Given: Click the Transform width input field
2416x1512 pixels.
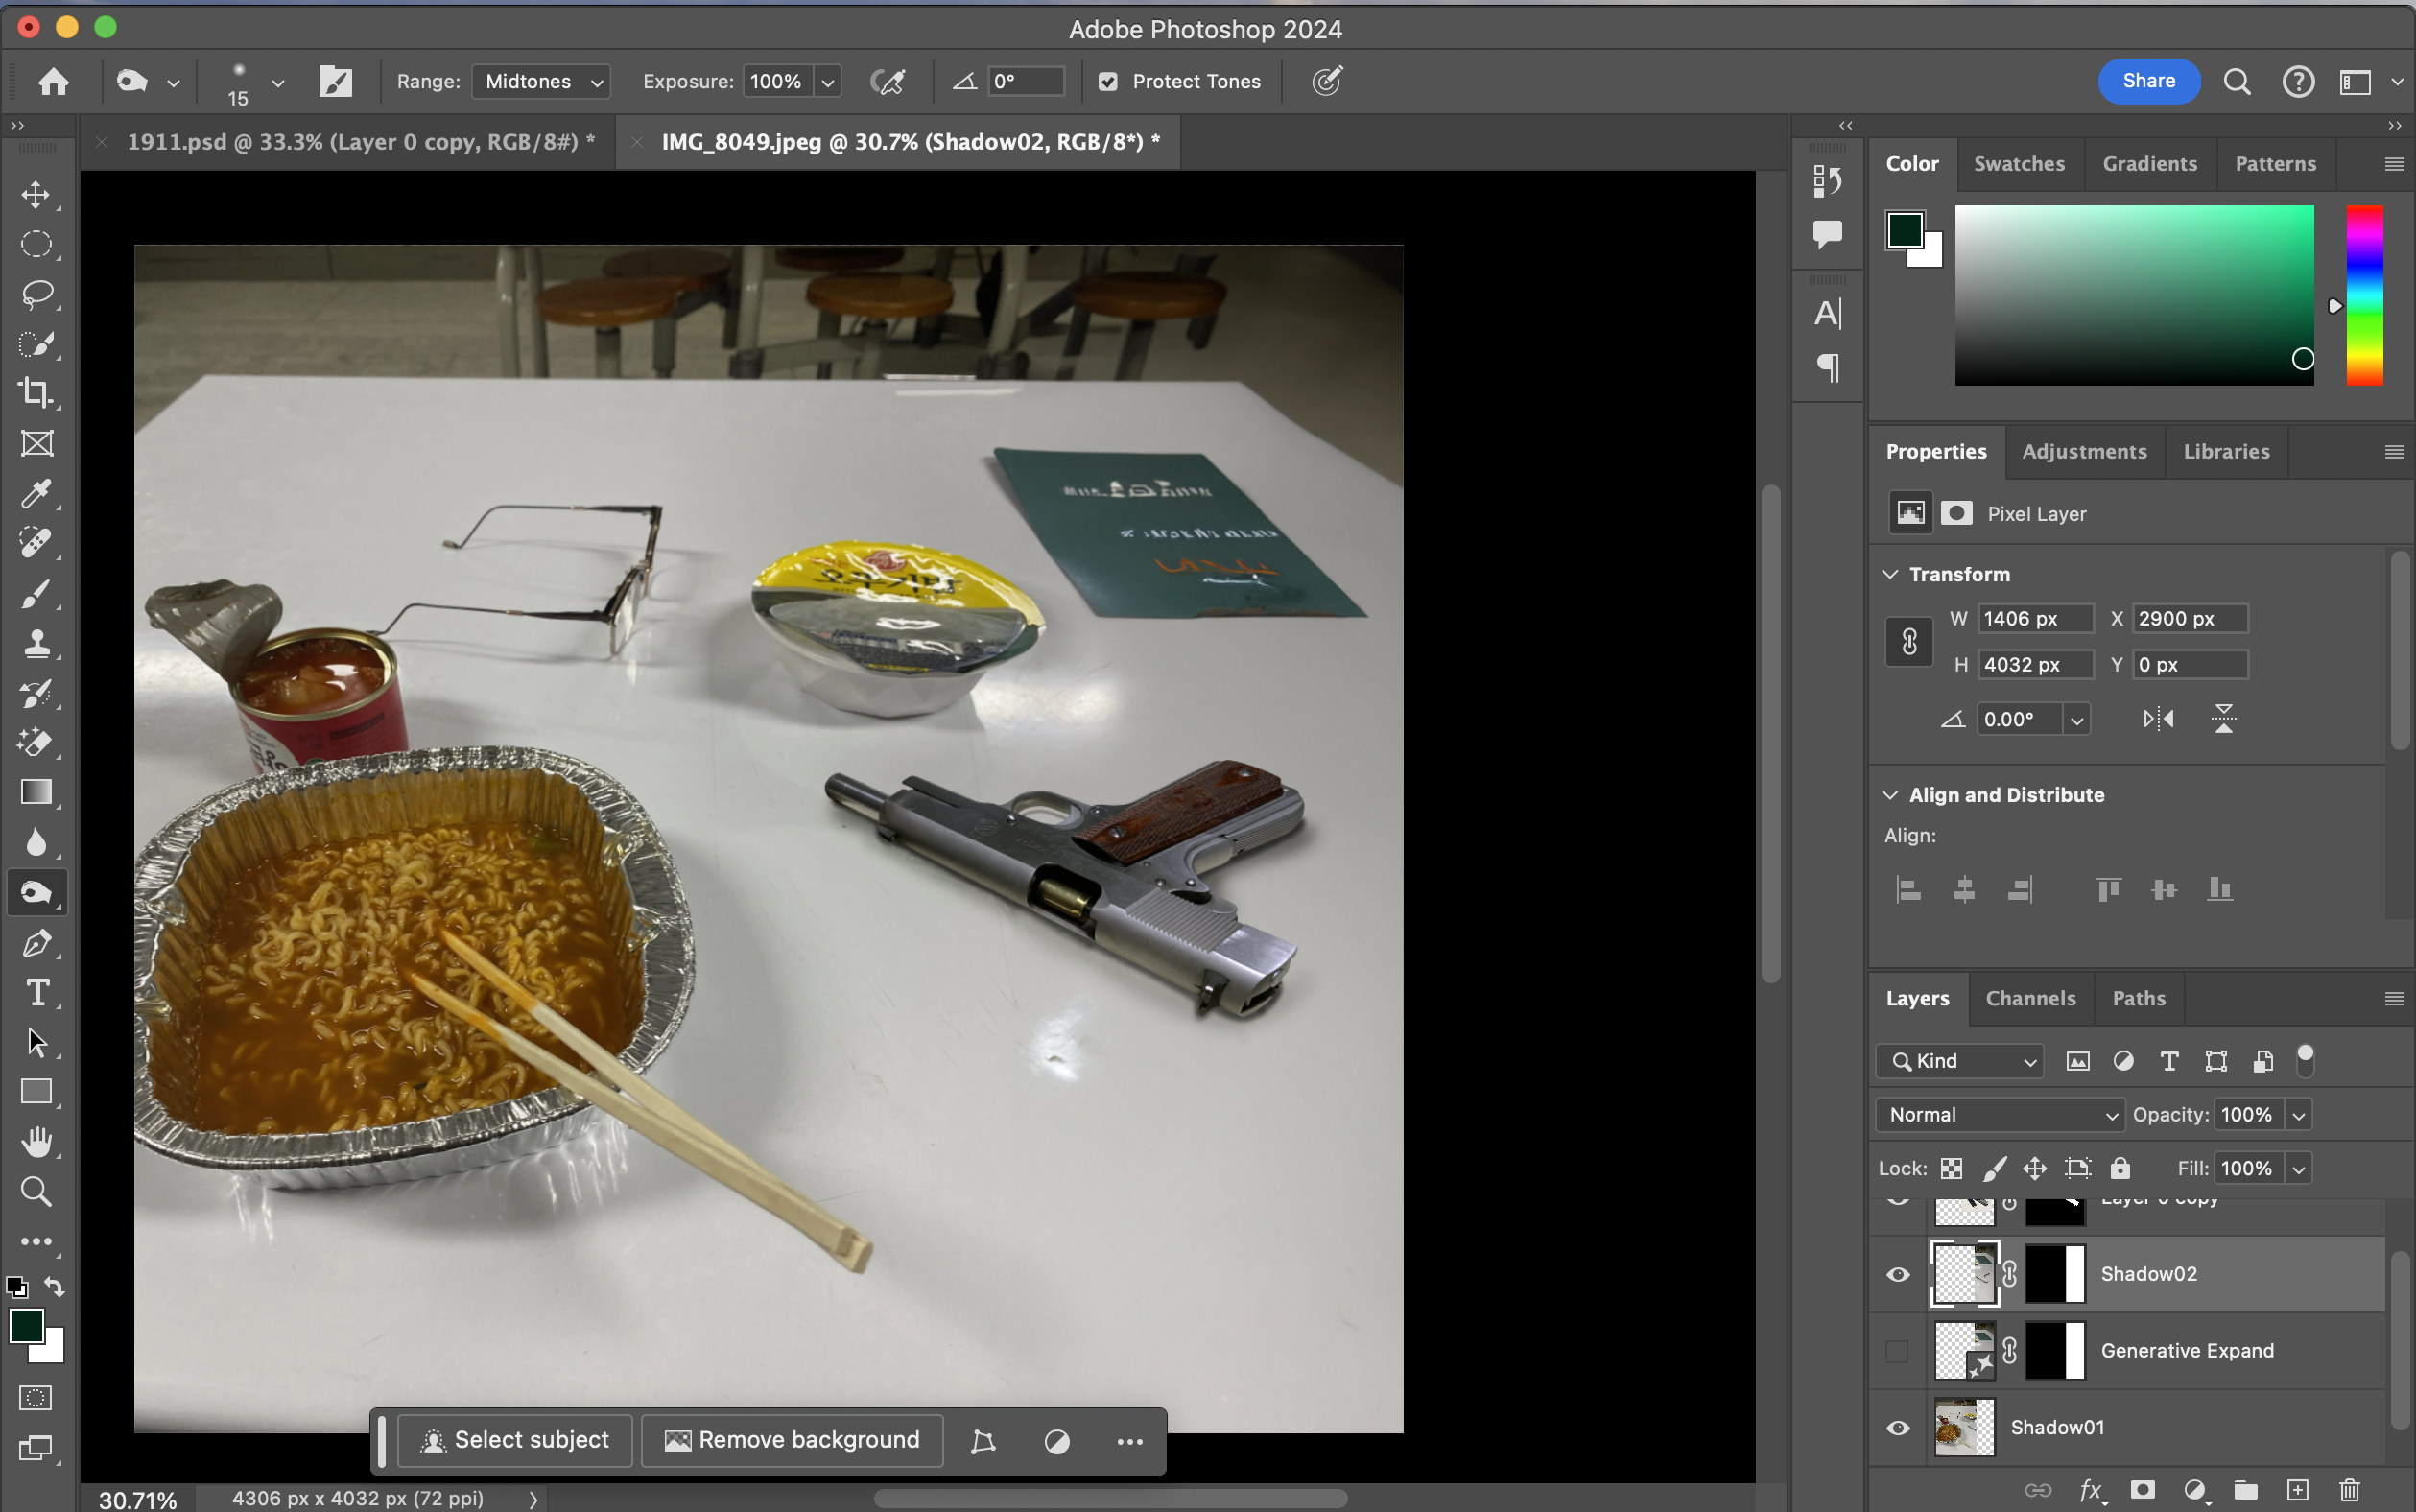Looking at the screenshot, I should (2035, 619).
